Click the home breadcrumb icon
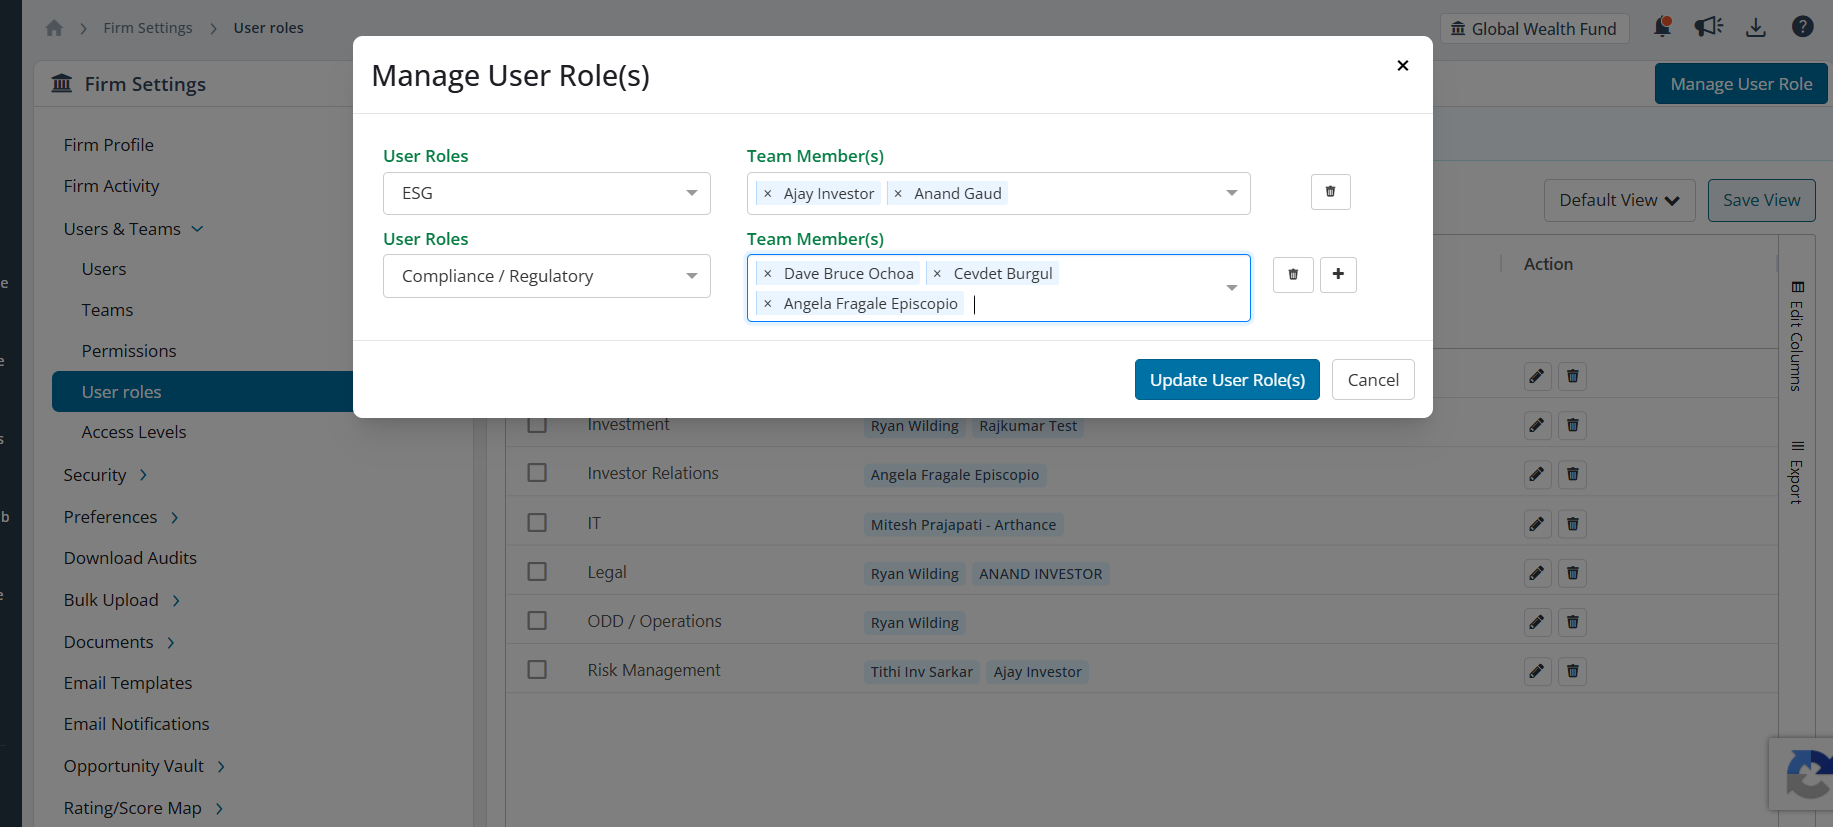Image resolution: width=1833 pixels, height=827 pixels. click(54, 28)
